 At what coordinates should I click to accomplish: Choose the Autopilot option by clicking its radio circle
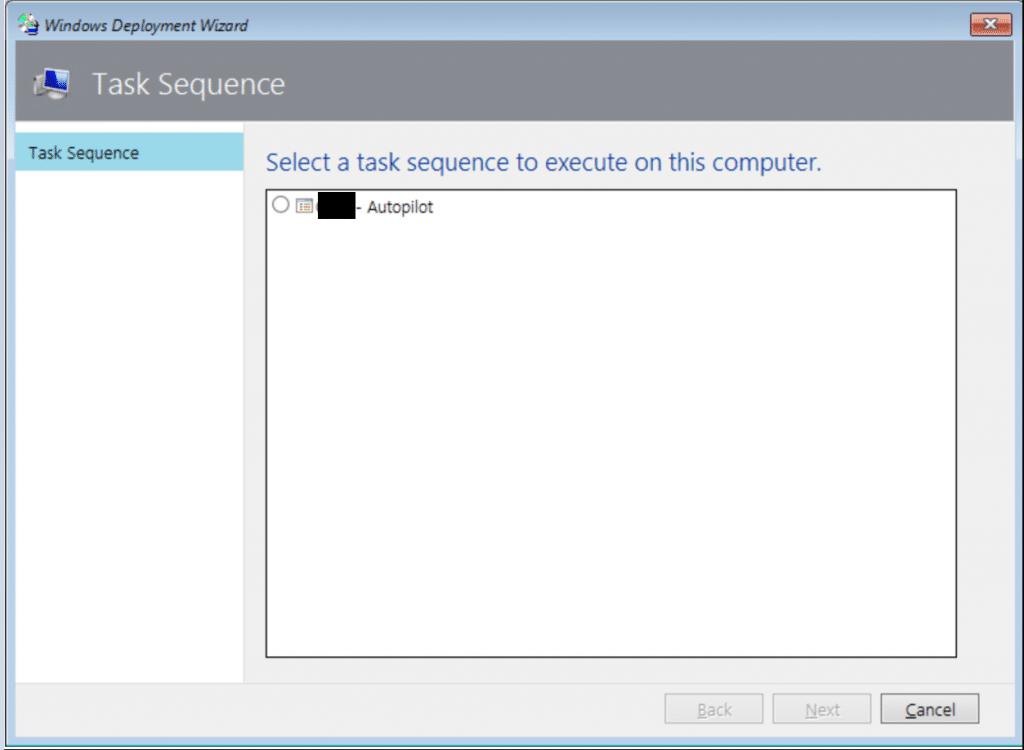[x=281, y=204]
